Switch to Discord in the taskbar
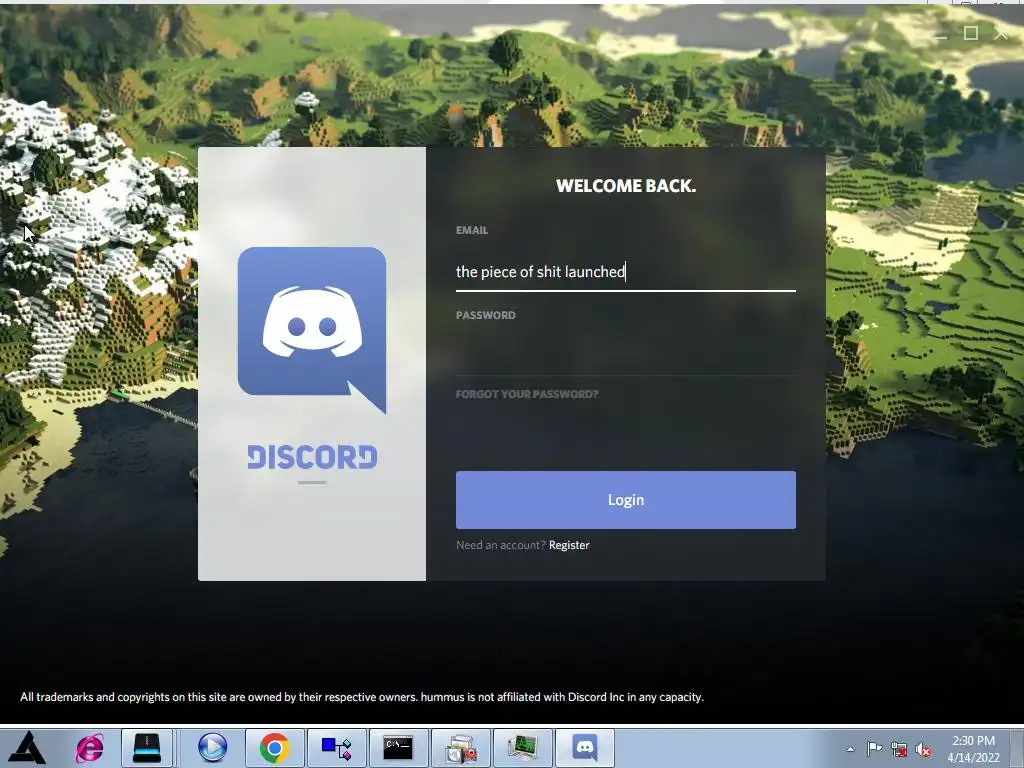 coord(584,748)
